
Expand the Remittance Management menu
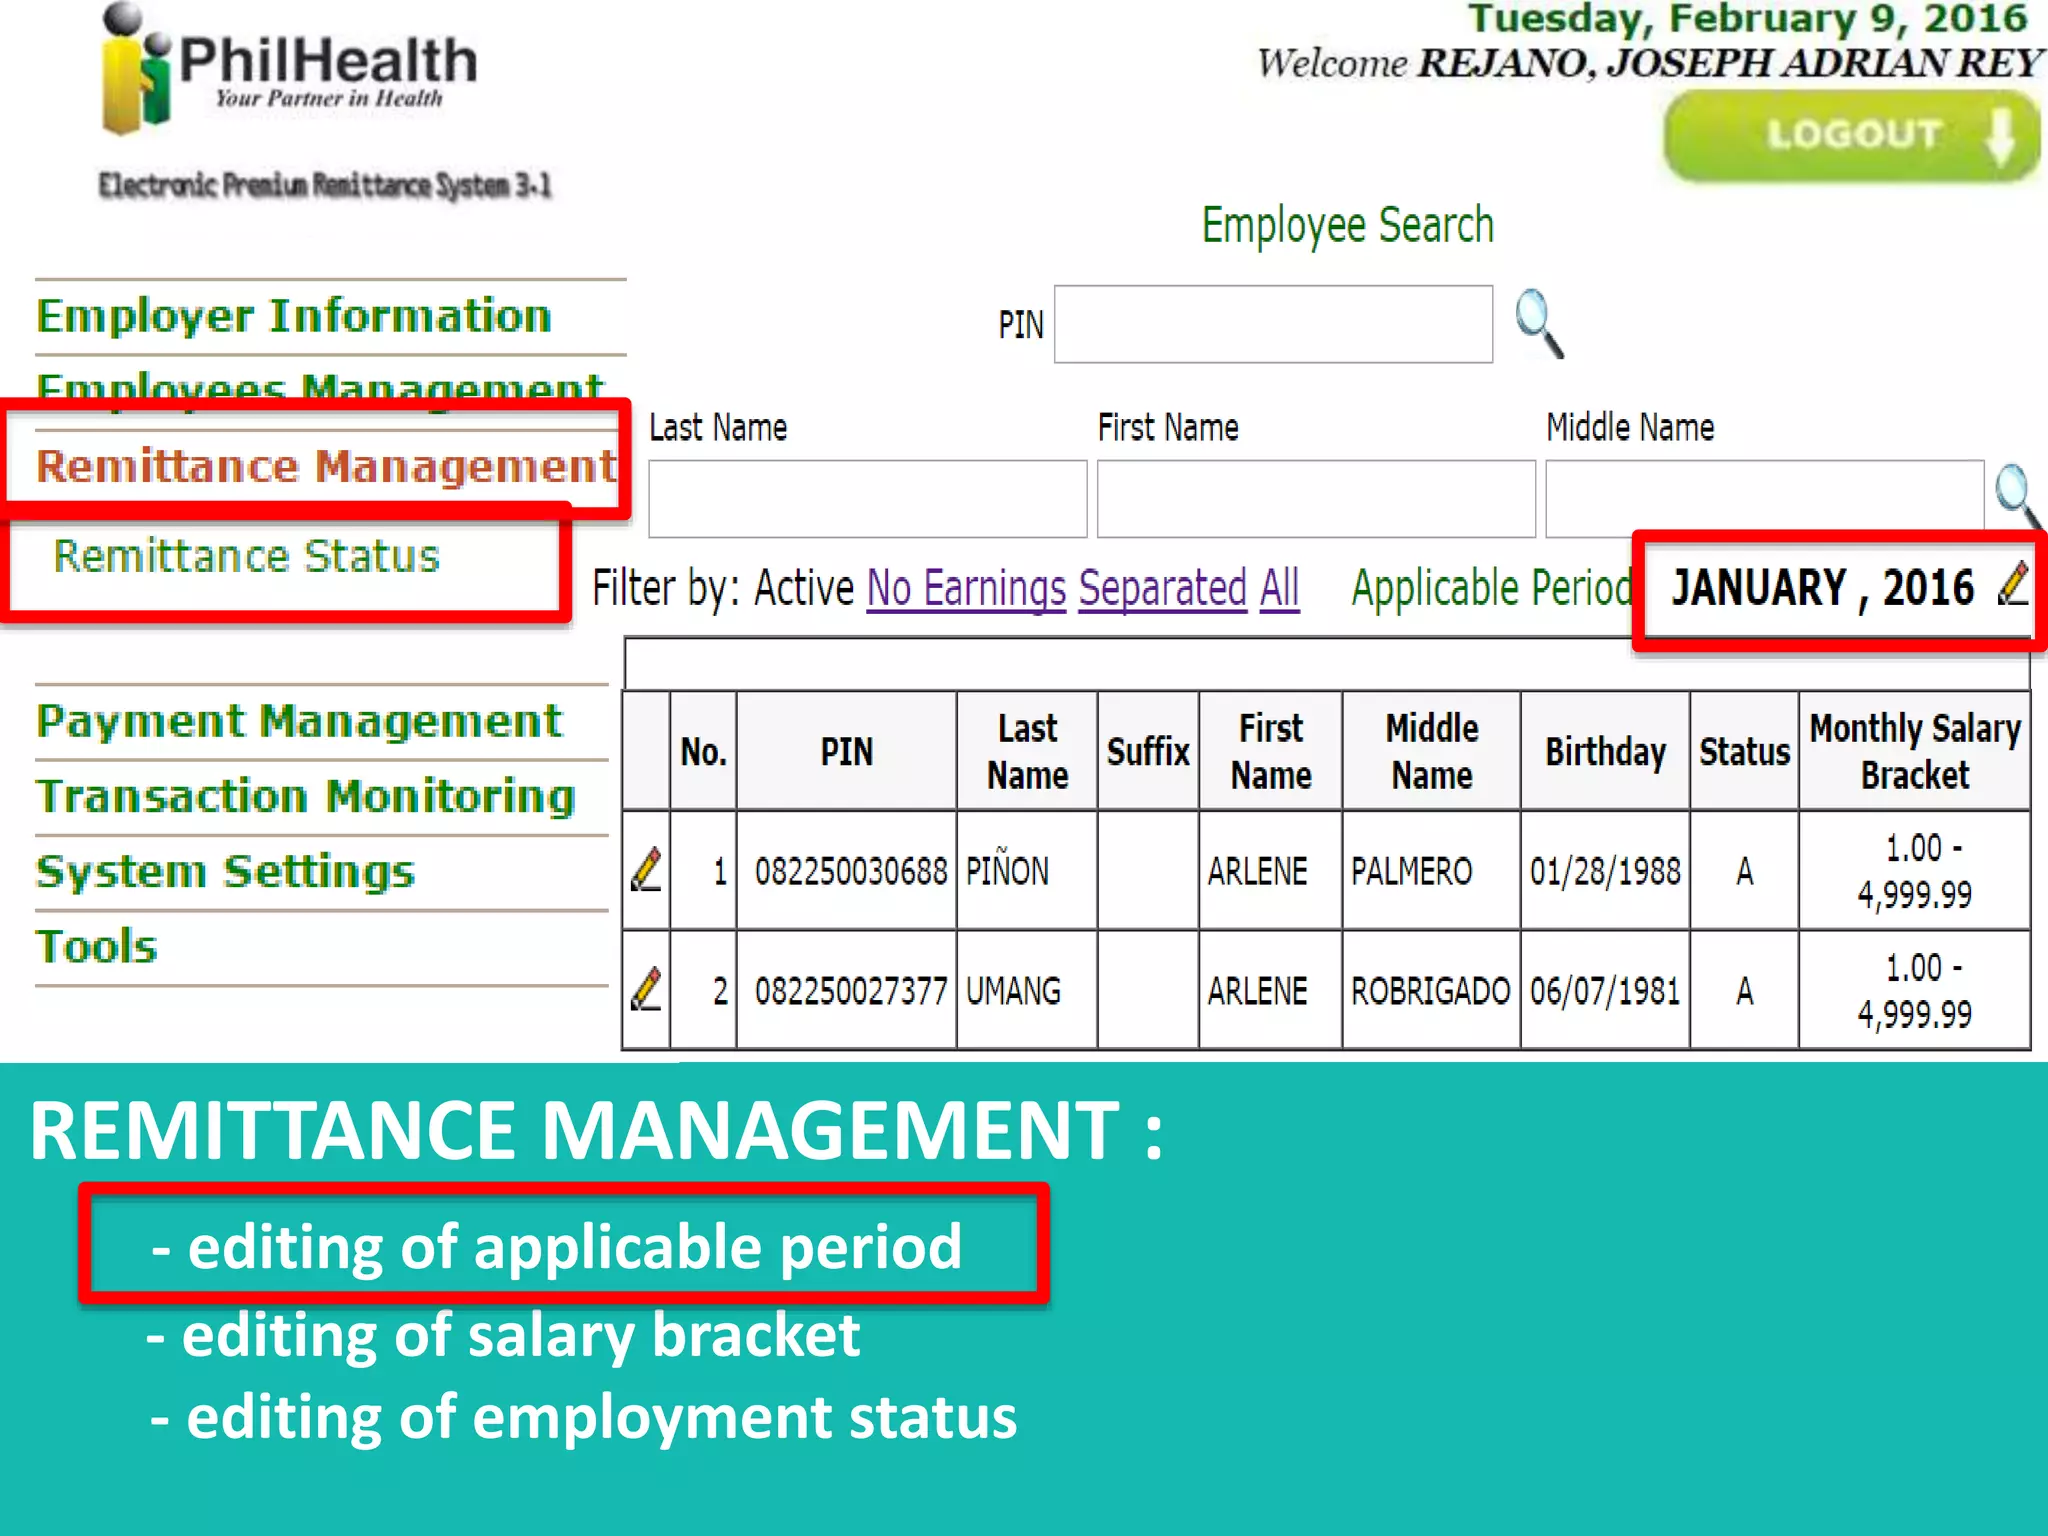point(325,466)
